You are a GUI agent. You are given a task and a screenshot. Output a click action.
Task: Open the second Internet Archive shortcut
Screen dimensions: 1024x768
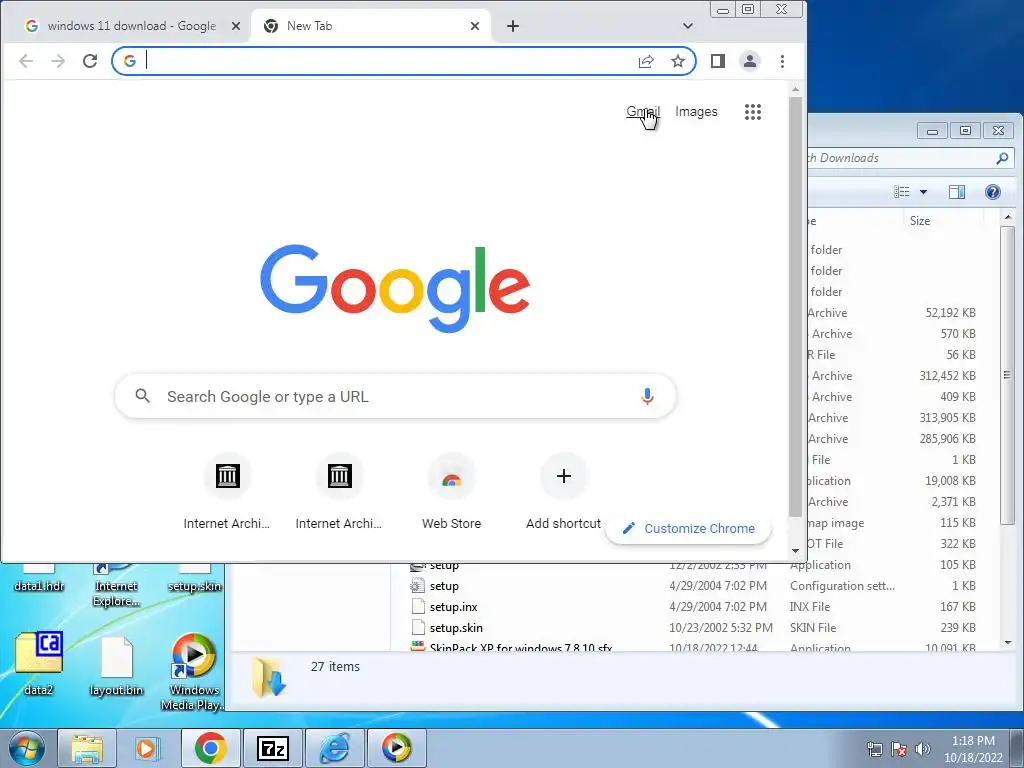click(x=339, y=491)
